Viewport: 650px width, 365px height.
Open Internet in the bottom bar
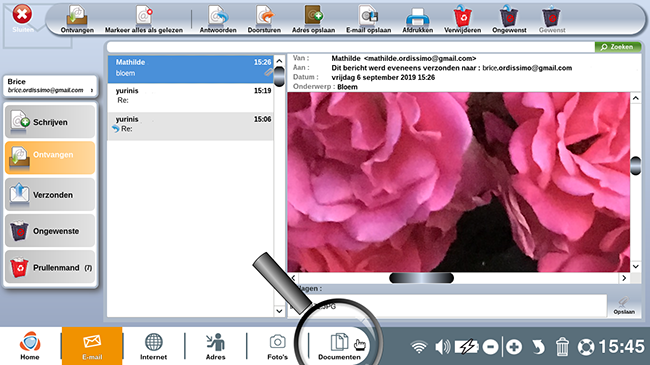coord(153,346)
